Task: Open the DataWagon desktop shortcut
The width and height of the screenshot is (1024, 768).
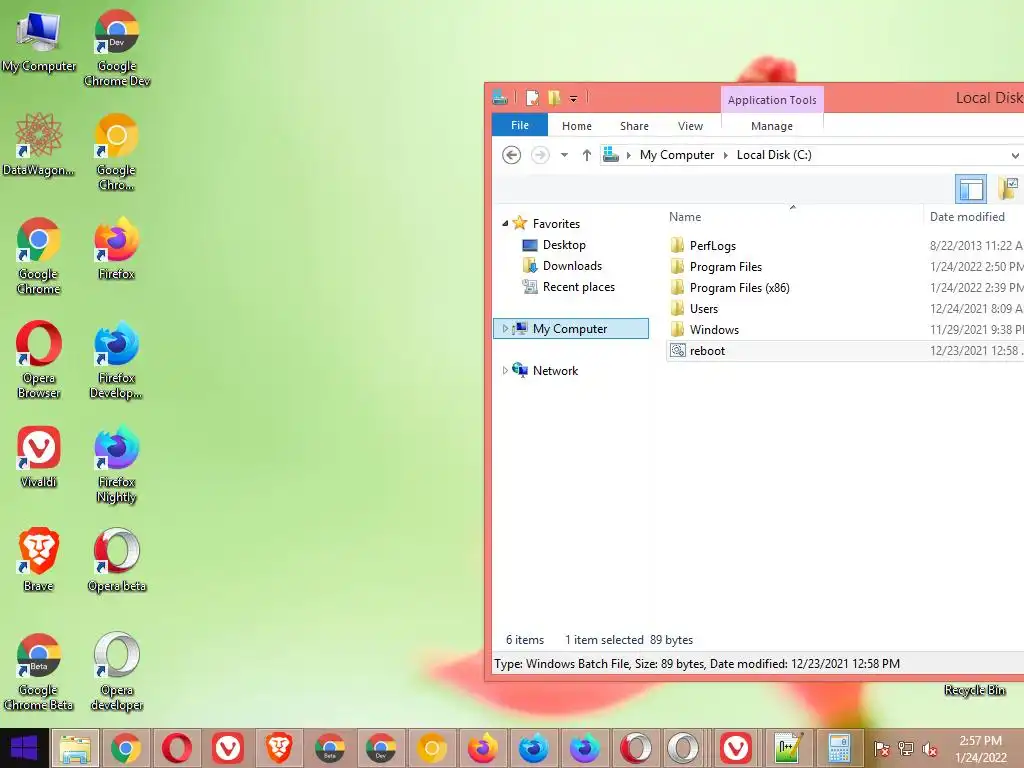Action: pos(39,144)
